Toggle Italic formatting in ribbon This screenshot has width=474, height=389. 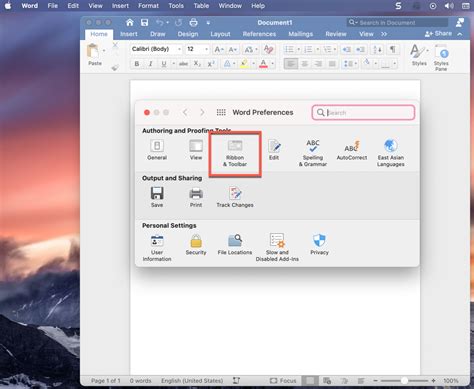point(150,64)
